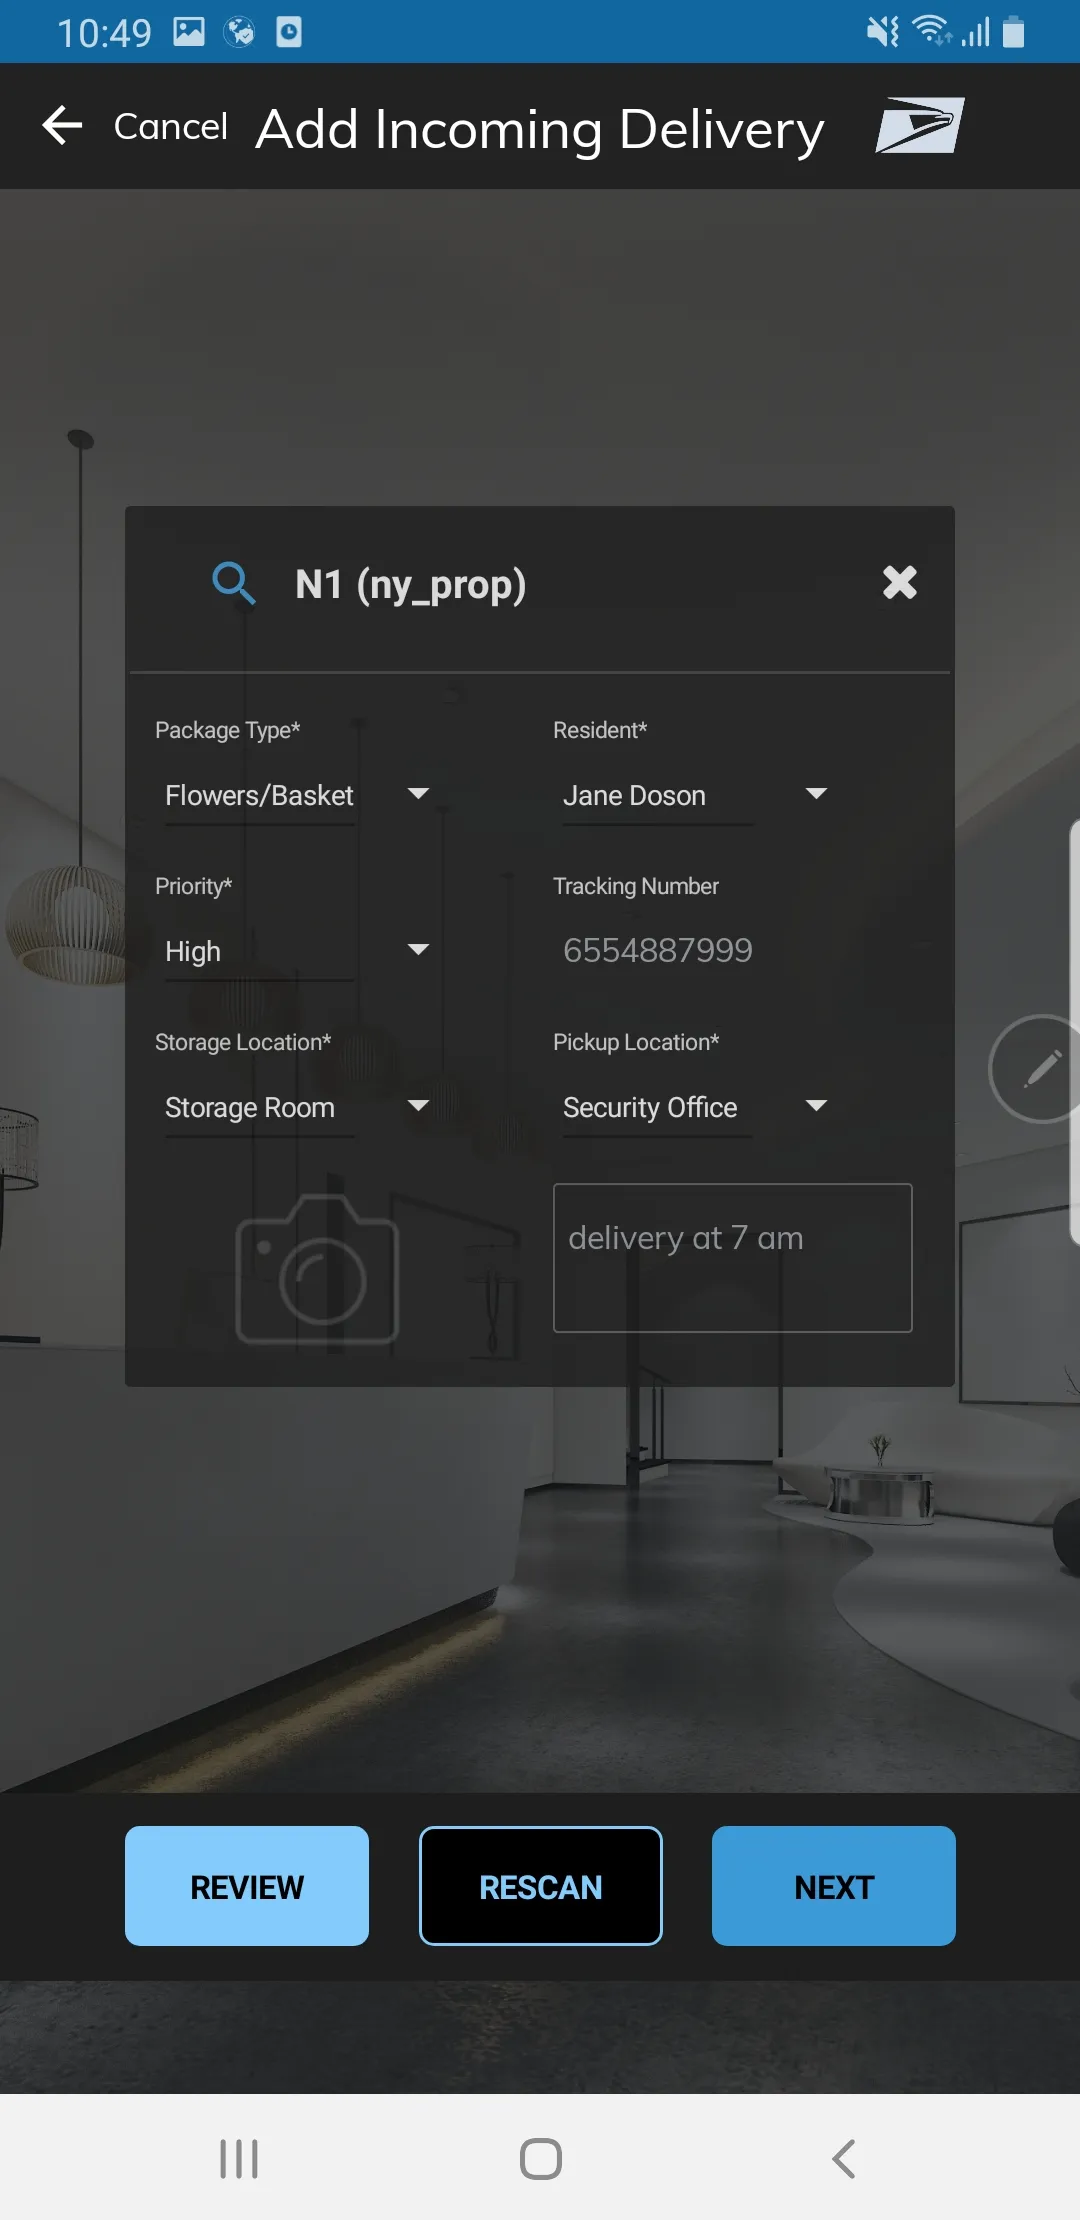The width and height of the screenshot is (1080, 2220).
Task: Expand the Storage Location dropdown arrow
Action: [418, 1106]
